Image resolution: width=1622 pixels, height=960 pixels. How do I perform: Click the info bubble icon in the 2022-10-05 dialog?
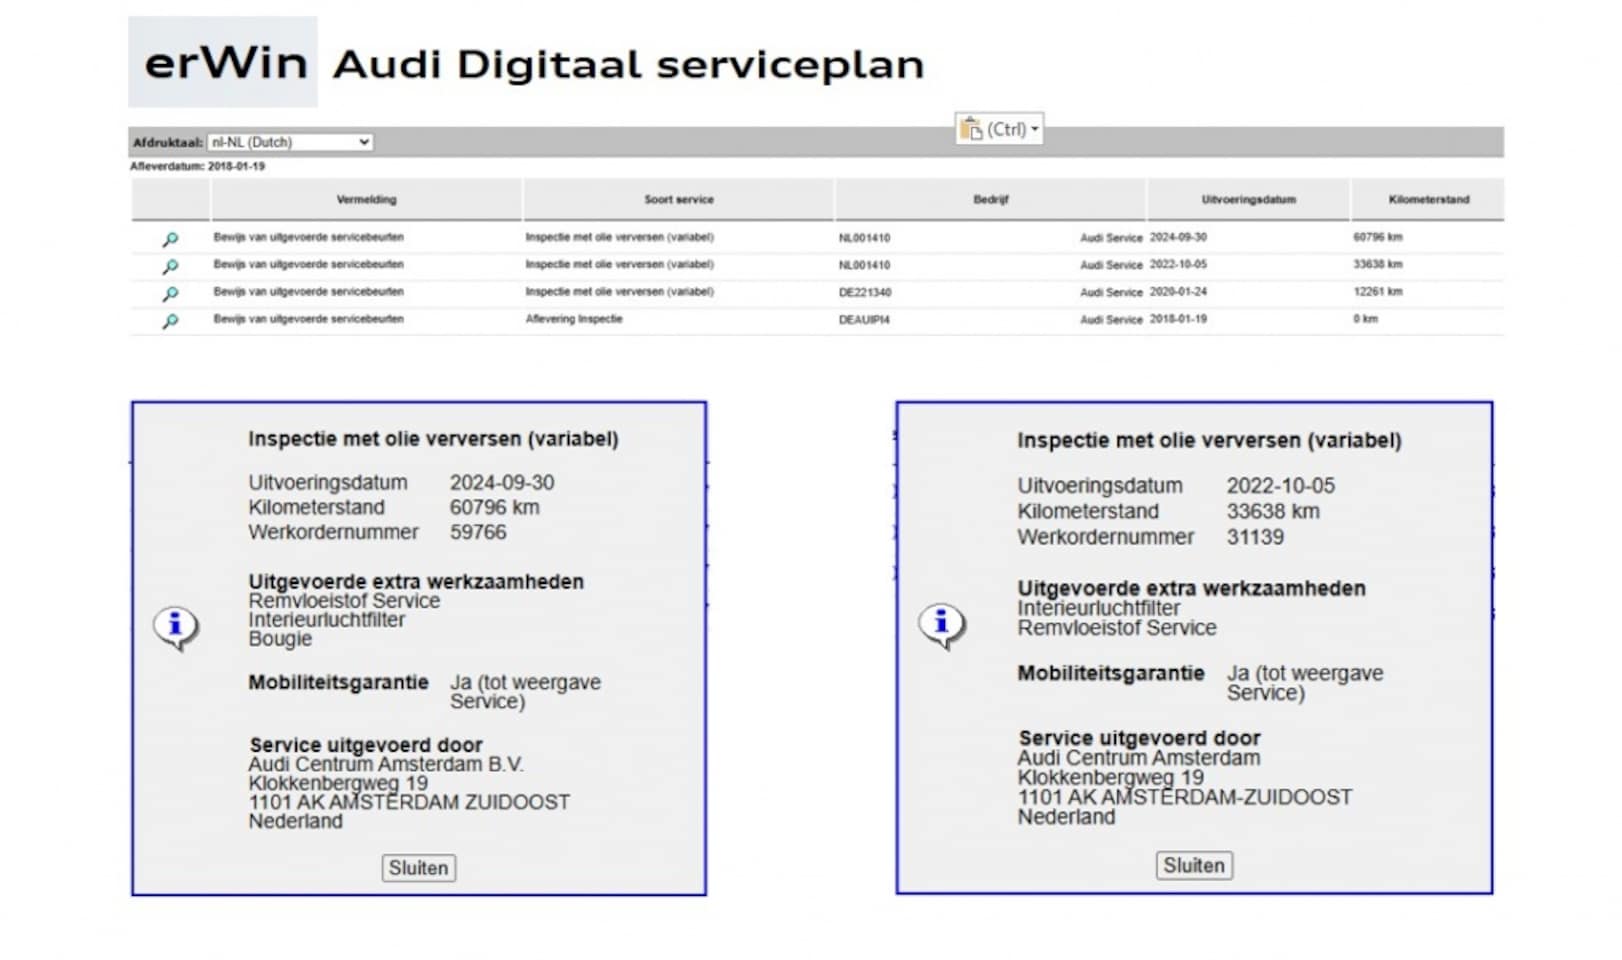pos(942,626)
